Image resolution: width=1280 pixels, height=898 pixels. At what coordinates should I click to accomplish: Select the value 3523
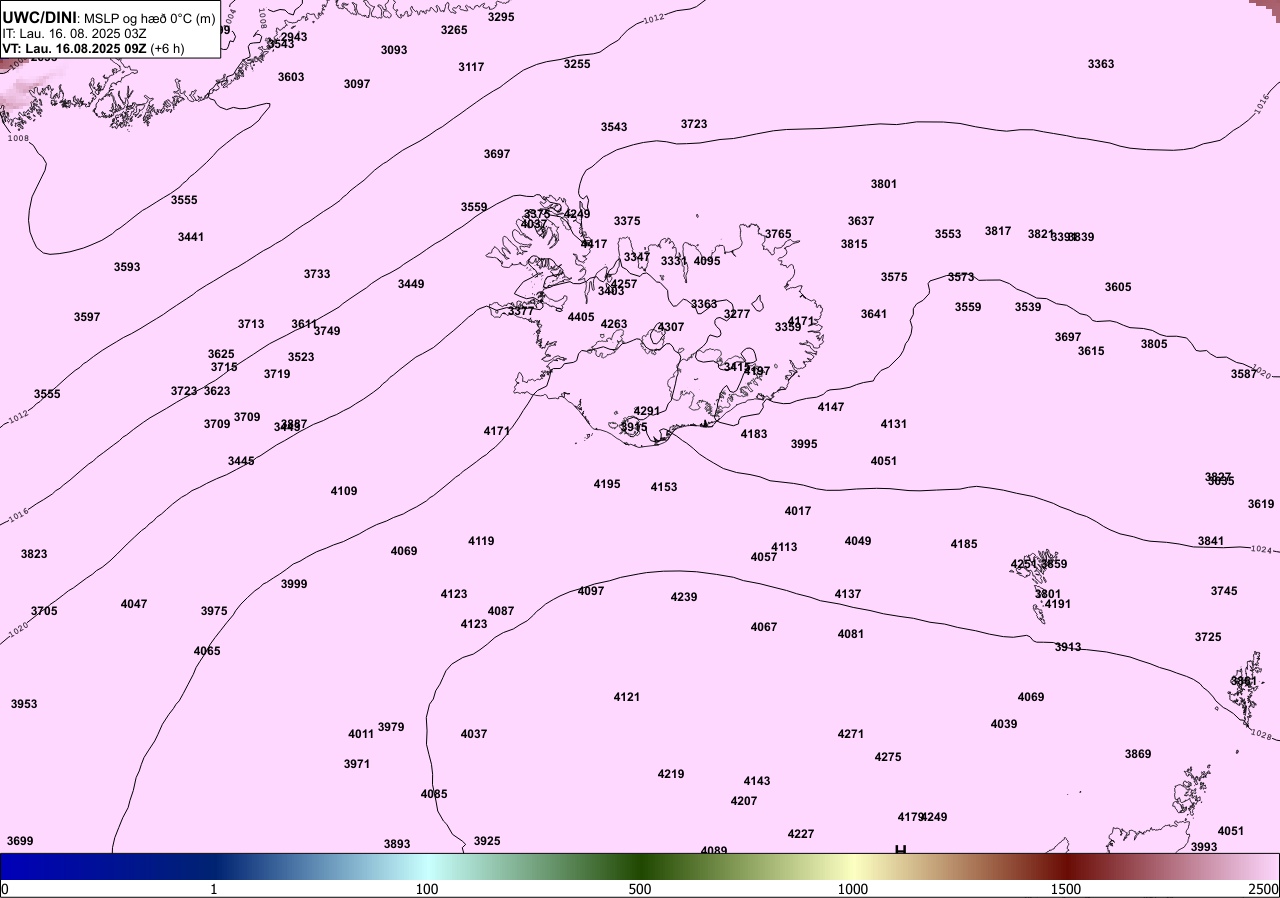click(x=301, y=357)
